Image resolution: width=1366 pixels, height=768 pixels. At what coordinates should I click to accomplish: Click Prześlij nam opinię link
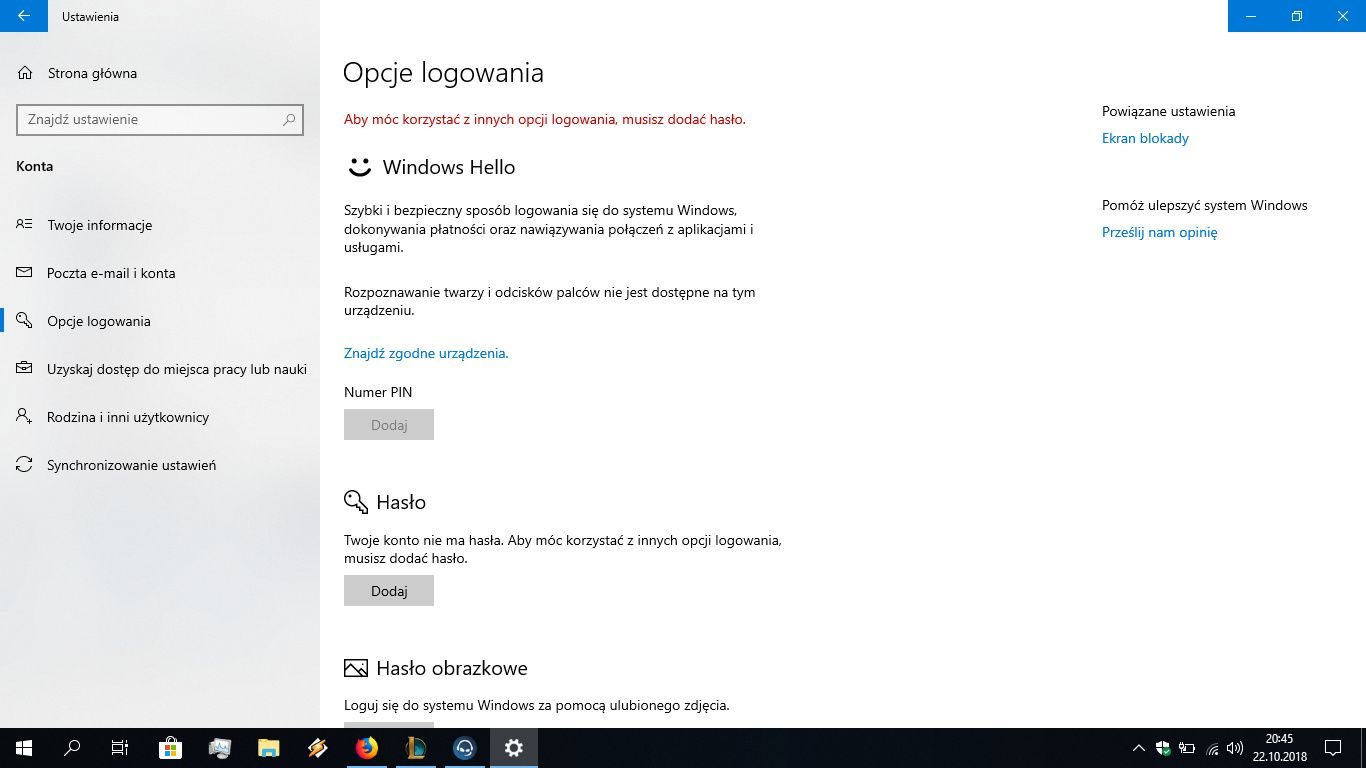tap(1160, 232)
